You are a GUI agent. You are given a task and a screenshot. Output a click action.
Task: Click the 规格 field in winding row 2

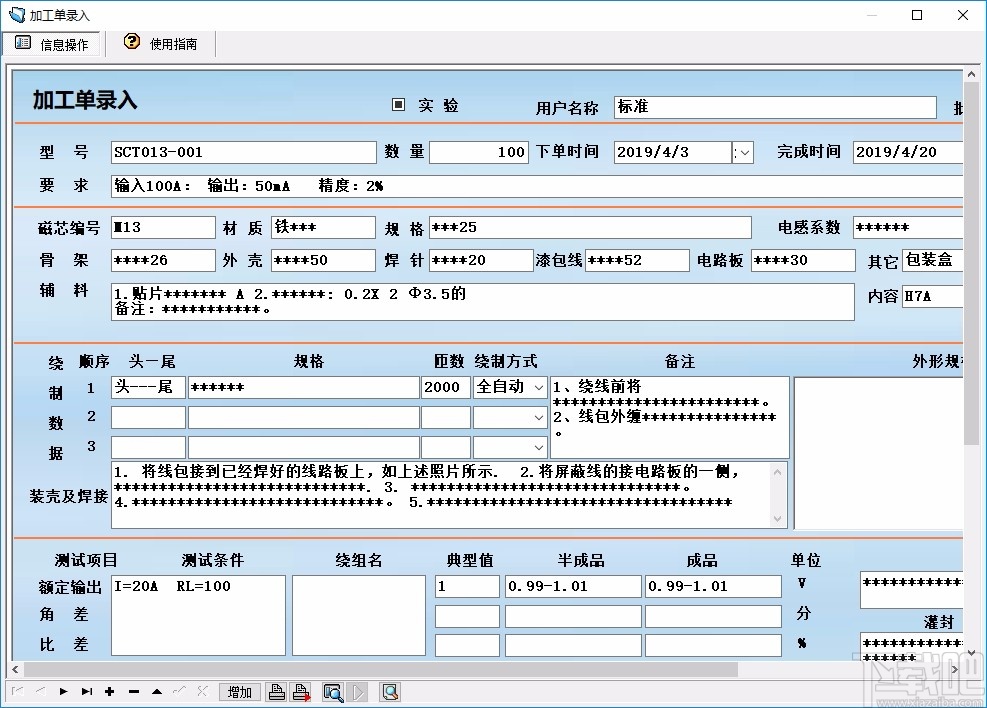[303, 417]
